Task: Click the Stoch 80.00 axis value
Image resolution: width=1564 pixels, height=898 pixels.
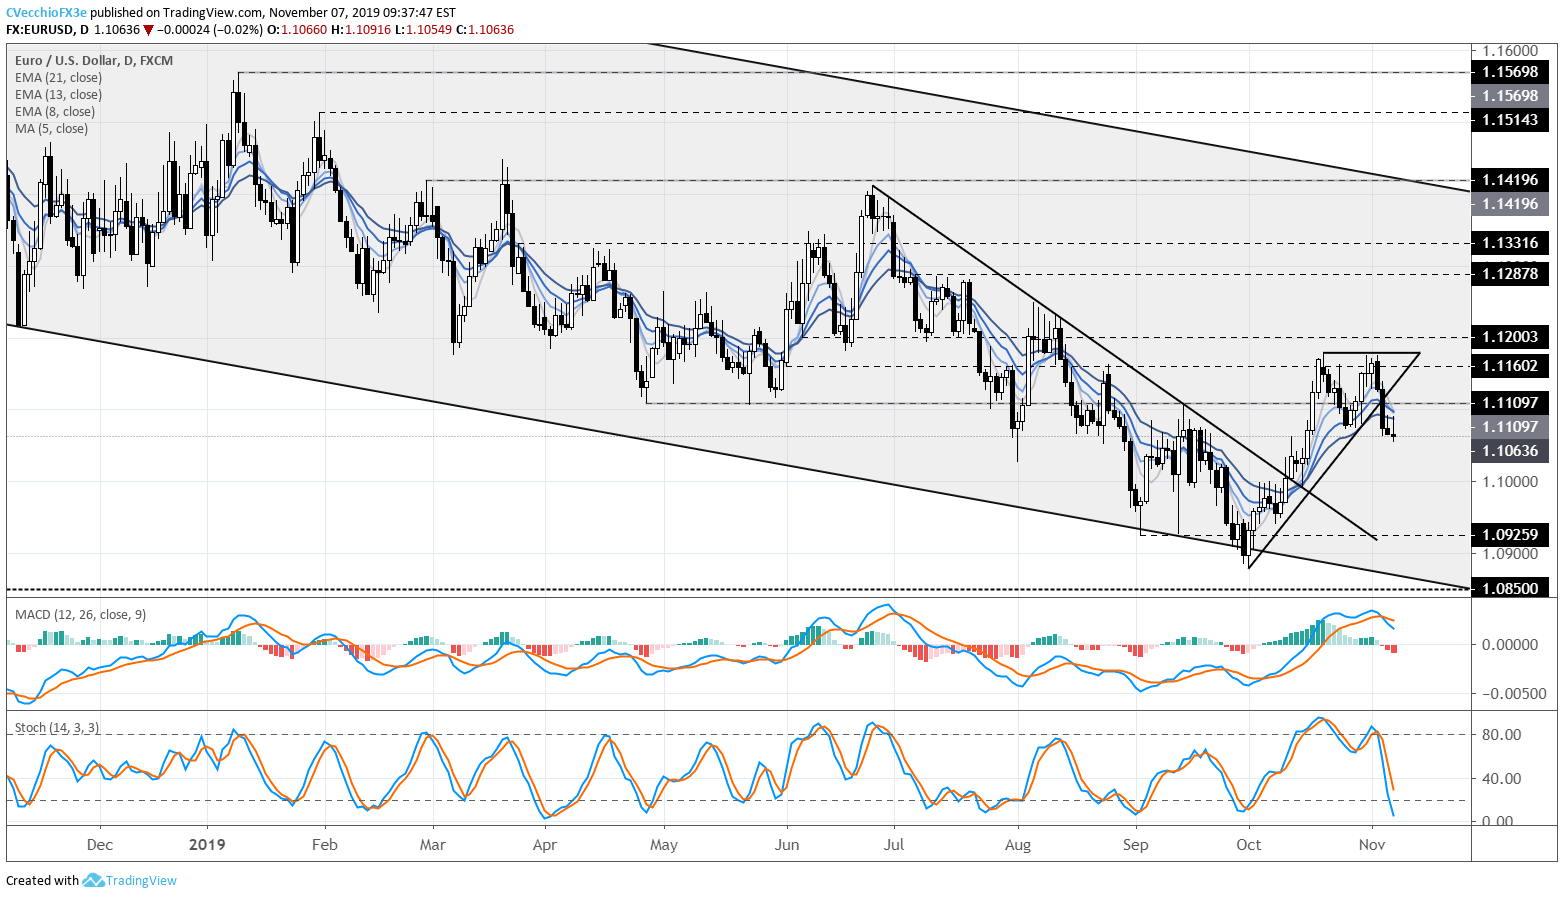Action: pyautogui.click(x=1502, y=735)
